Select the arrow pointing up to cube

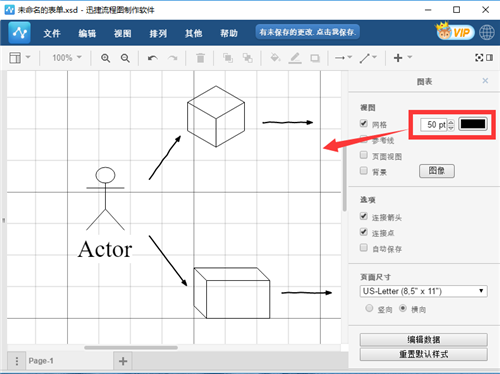tap(165, 158)
